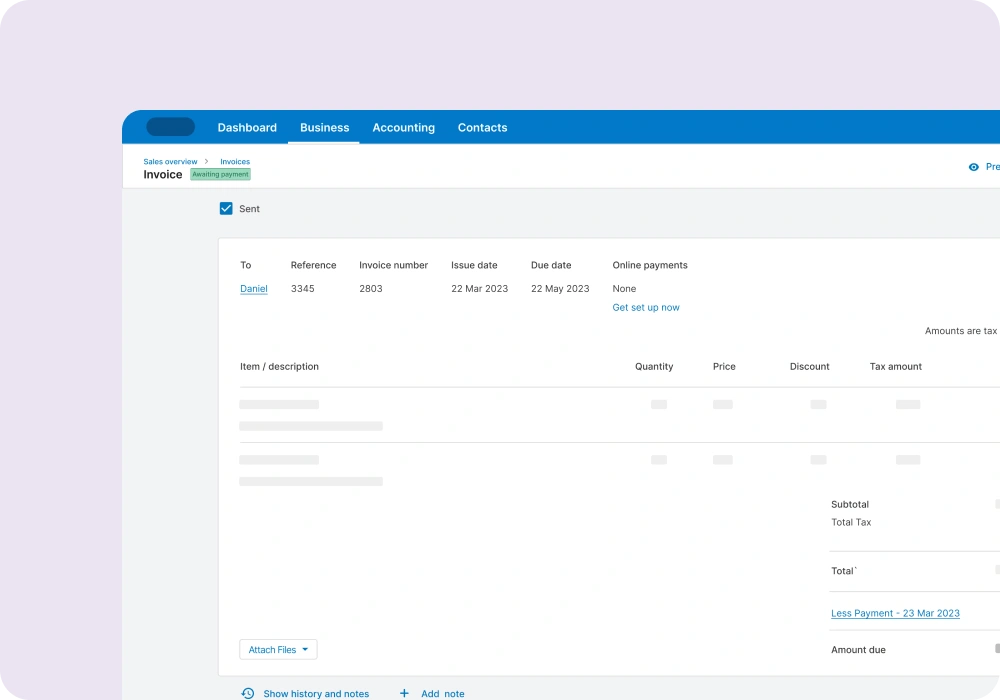Screen dimensions: 1000x700
Task: Click Get set up now link
Action: (x=645, y=307)
